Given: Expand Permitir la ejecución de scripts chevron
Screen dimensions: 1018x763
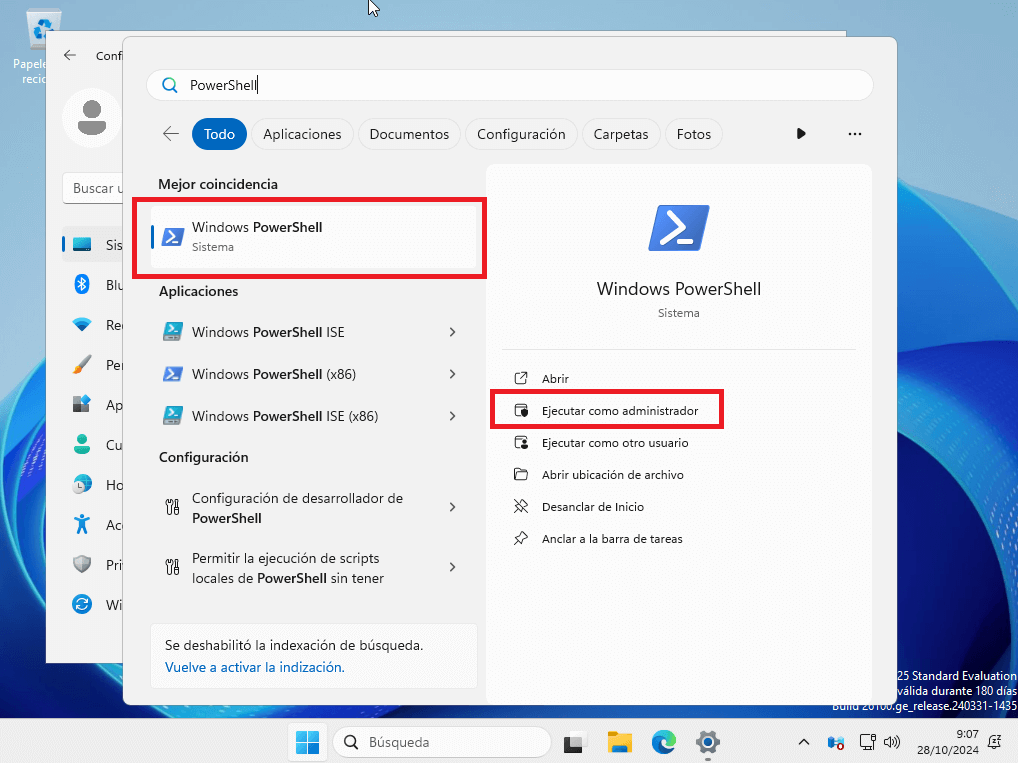Looking at the screenshot, I should pyautogui.click(x=453, y=567).
